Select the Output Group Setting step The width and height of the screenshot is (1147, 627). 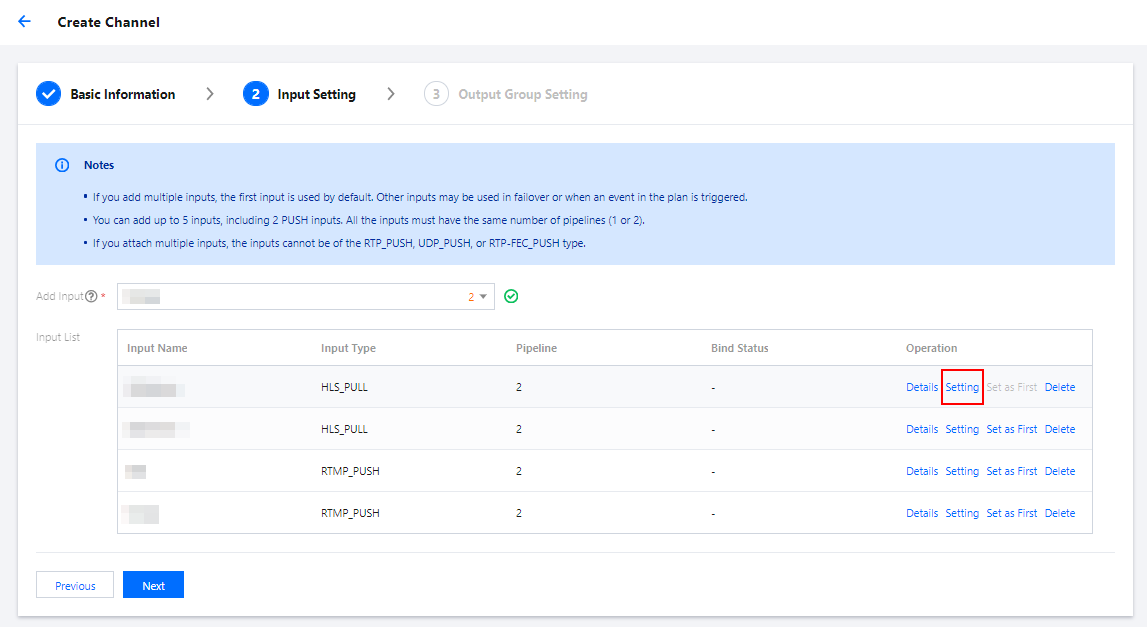(x=522, y=94)
